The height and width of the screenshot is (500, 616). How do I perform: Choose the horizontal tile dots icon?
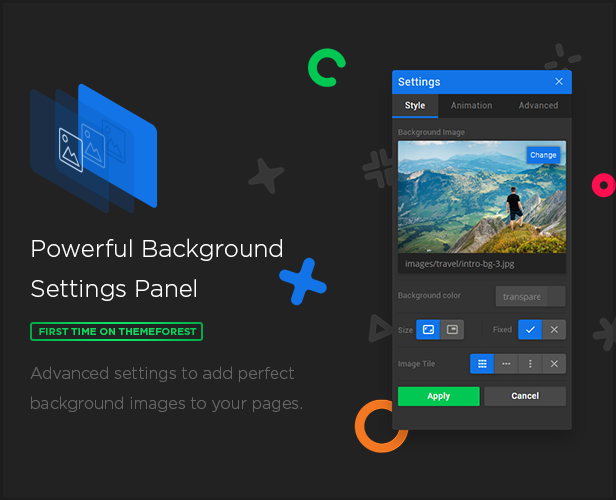[506, 364]
